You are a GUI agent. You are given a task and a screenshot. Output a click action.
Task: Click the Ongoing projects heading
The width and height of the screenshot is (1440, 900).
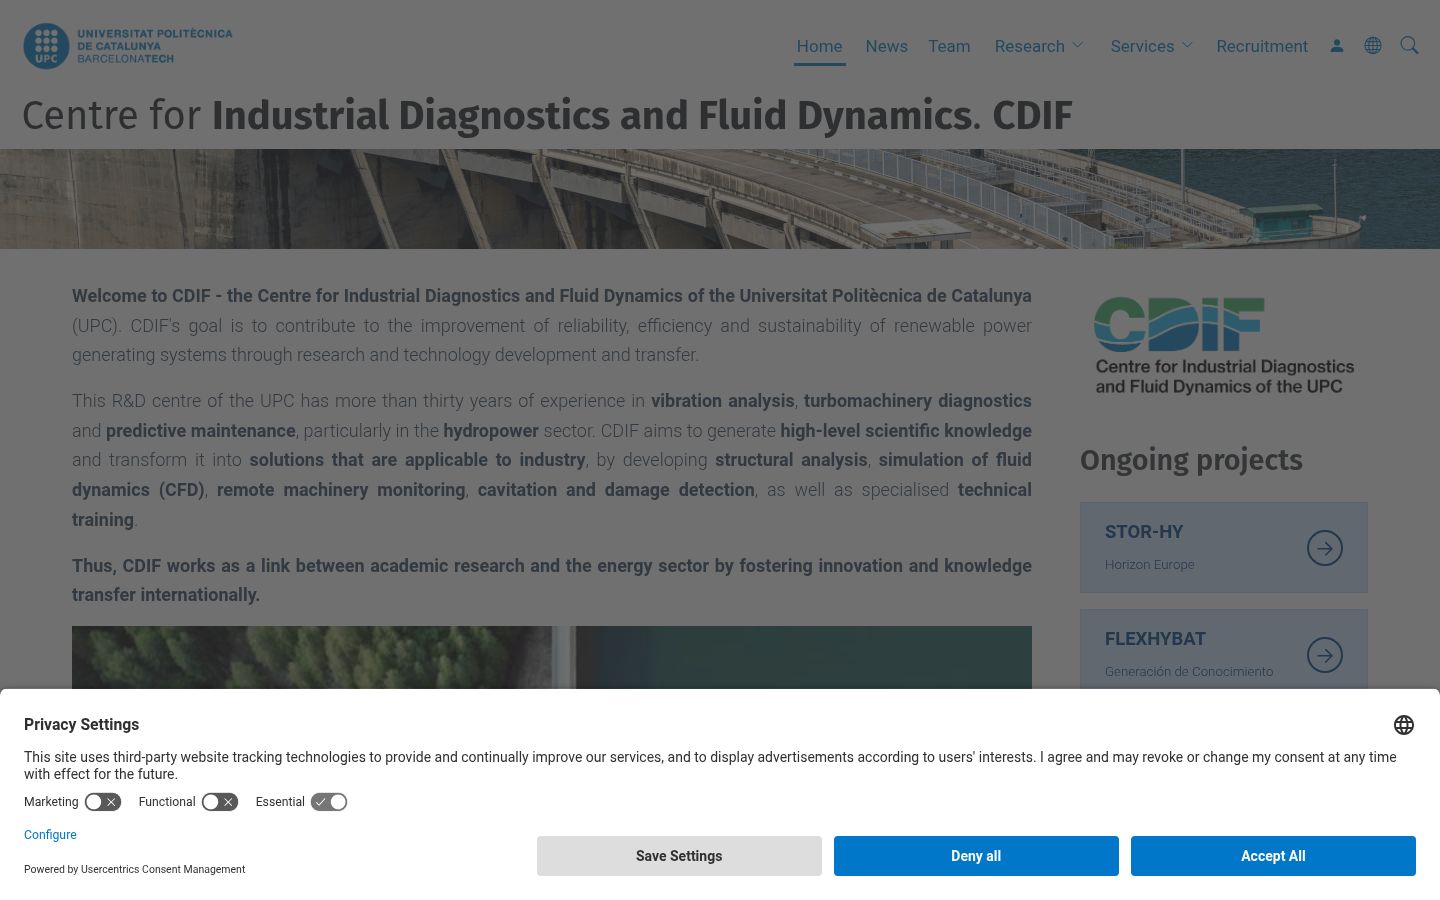tap(1191, 460)
